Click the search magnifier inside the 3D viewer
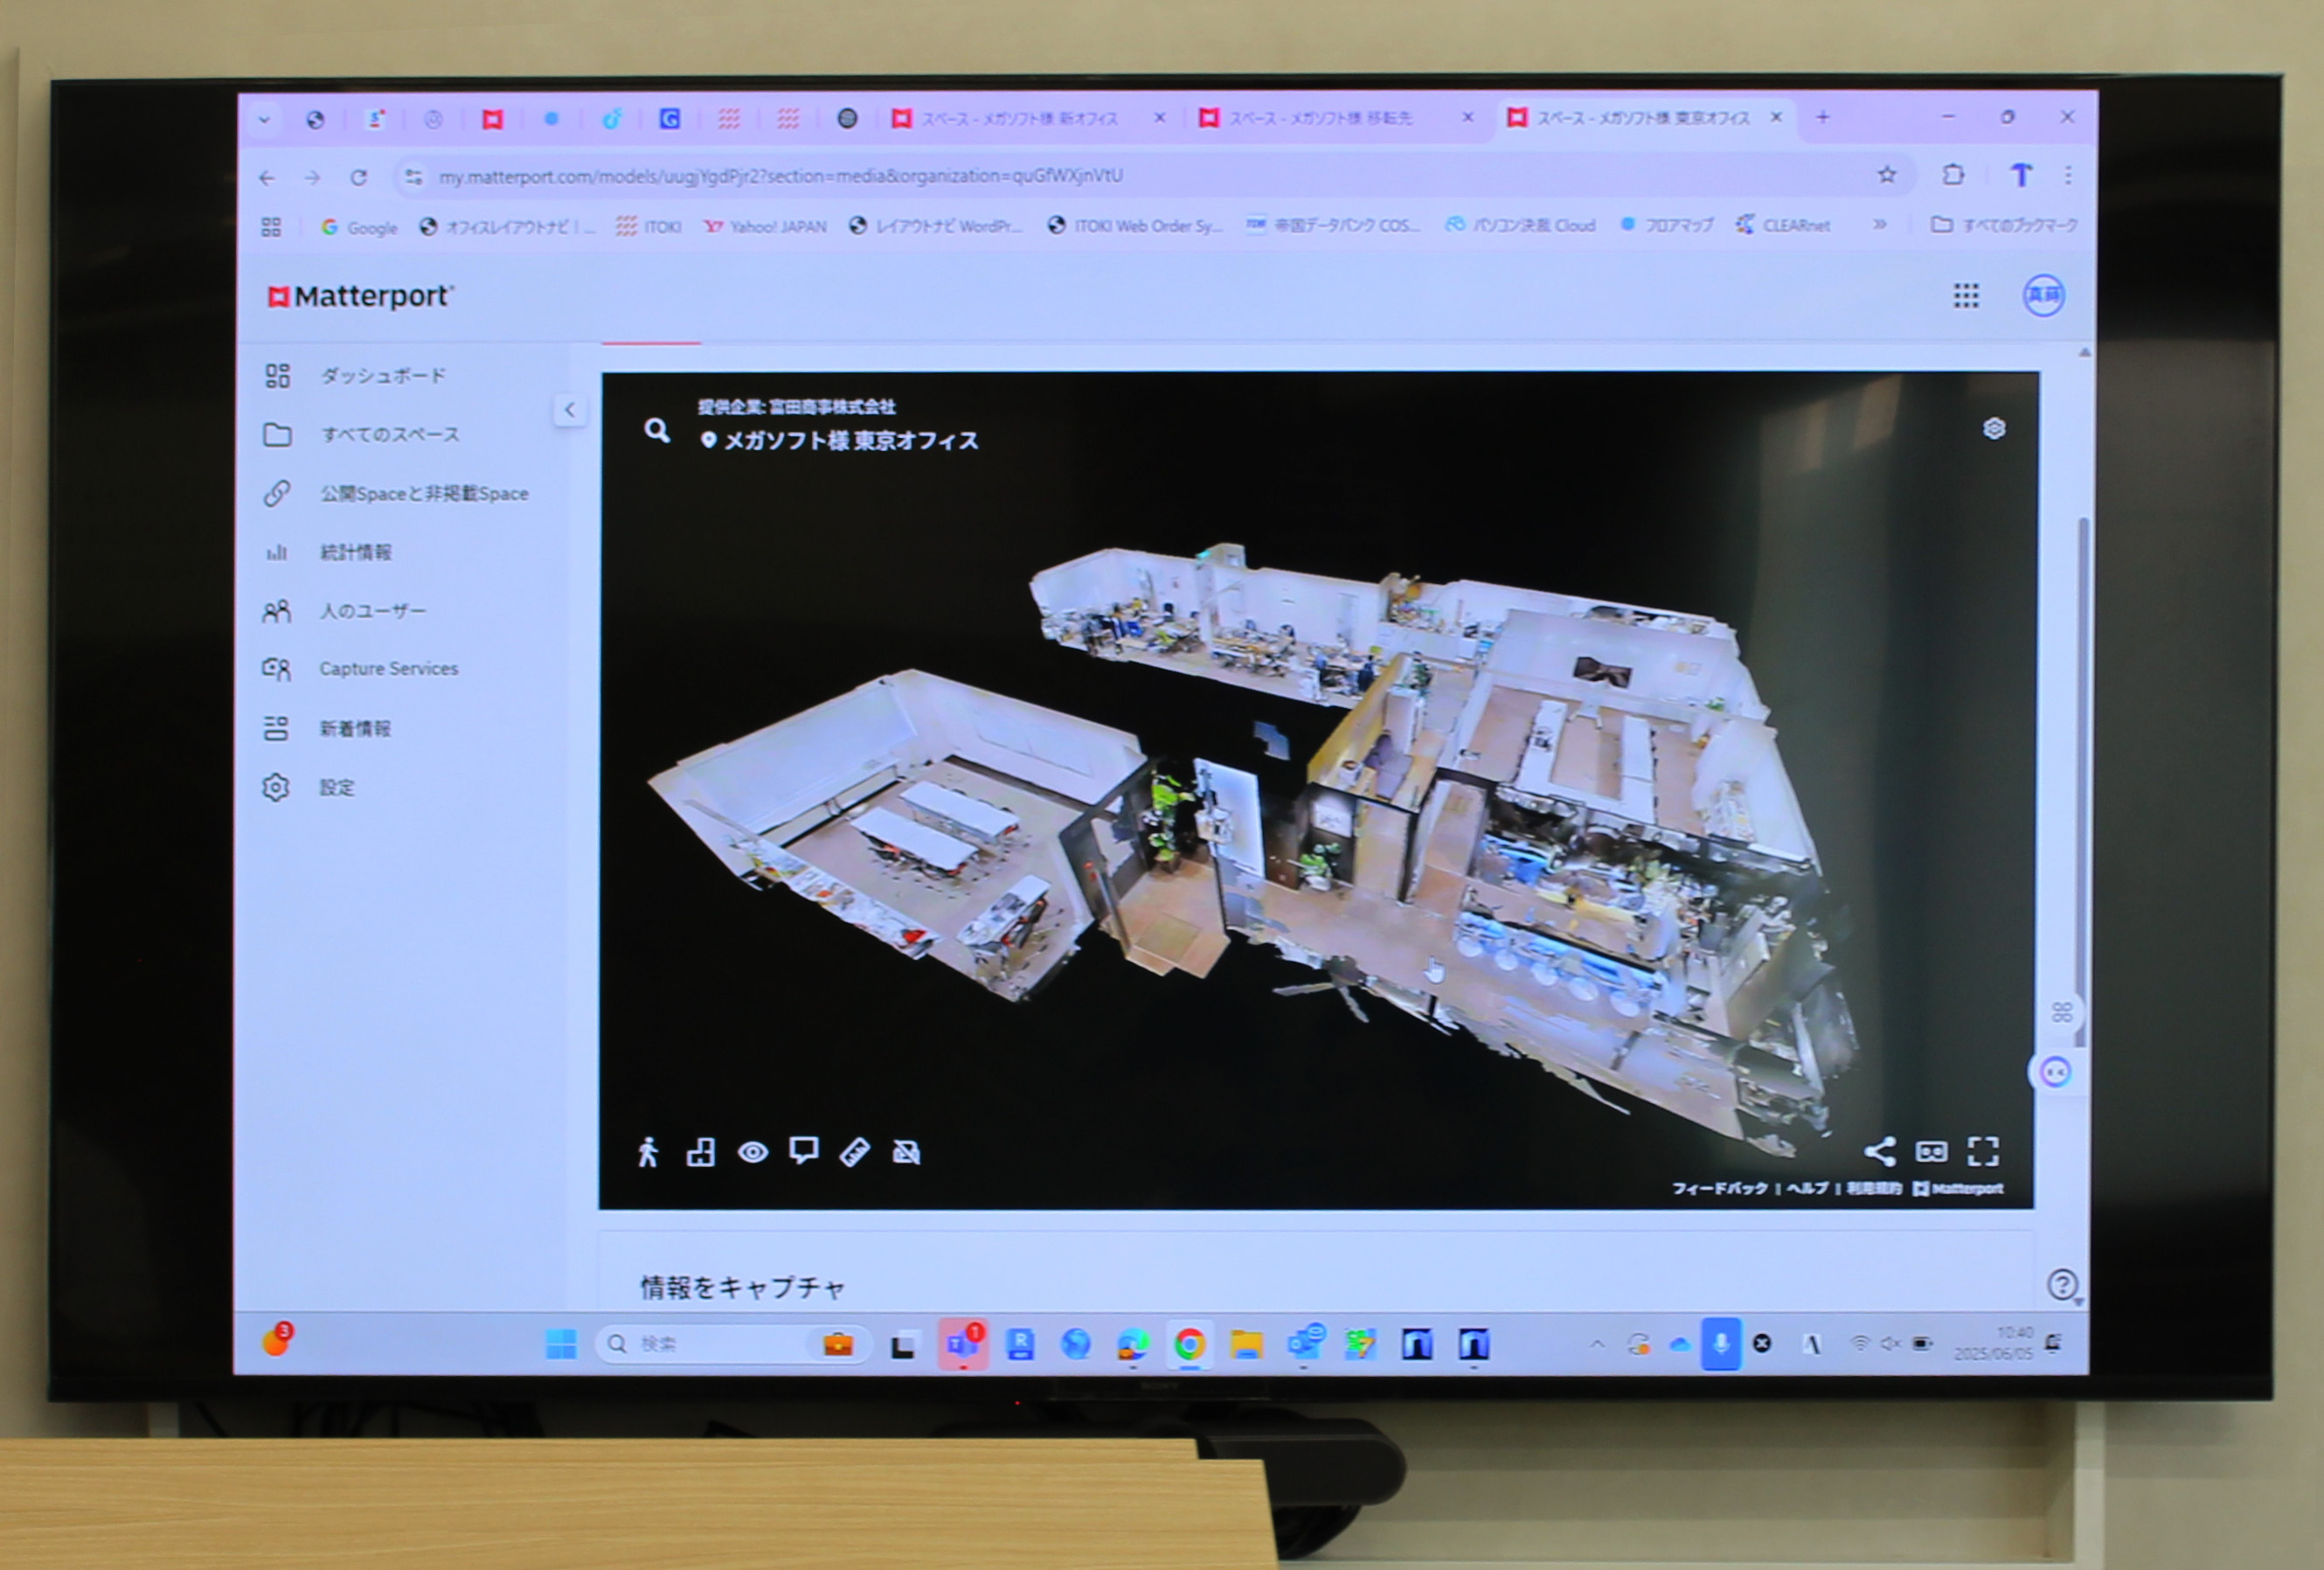 click(657, 432)
